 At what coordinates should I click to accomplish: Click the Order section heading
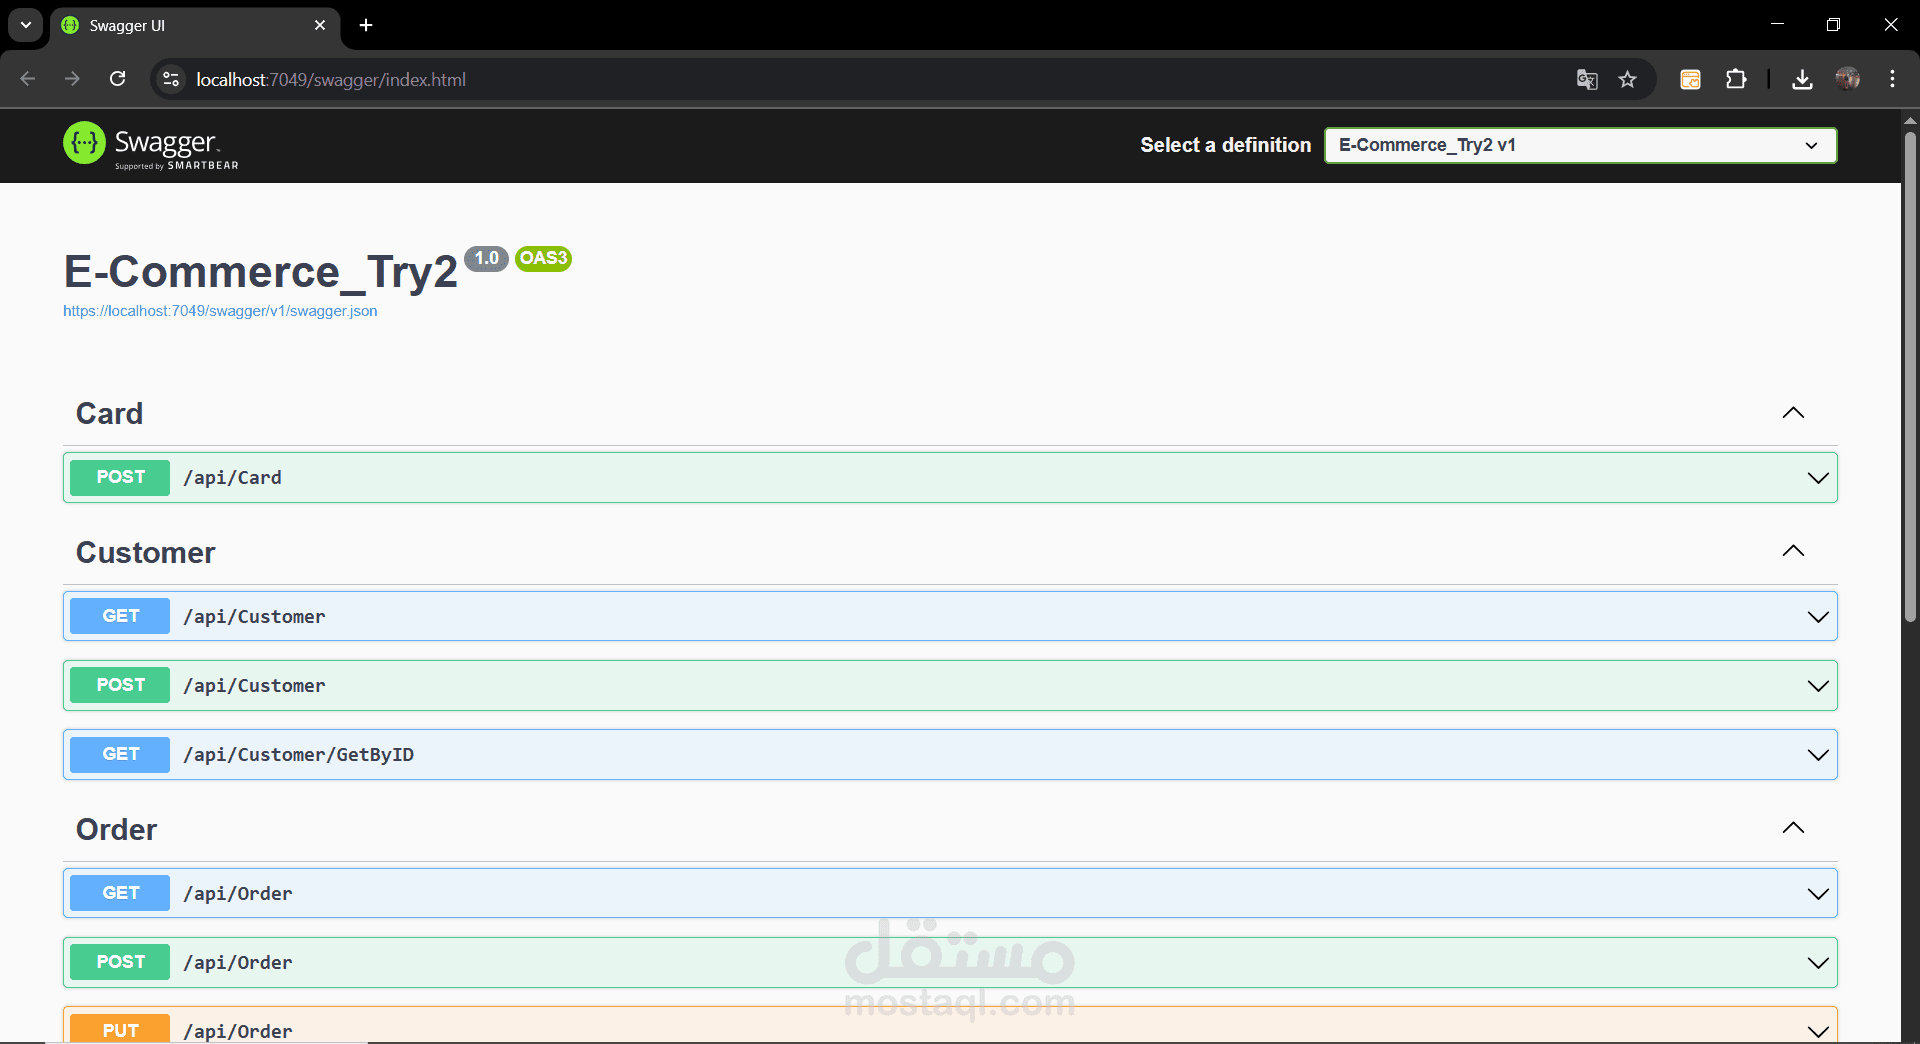117,830
